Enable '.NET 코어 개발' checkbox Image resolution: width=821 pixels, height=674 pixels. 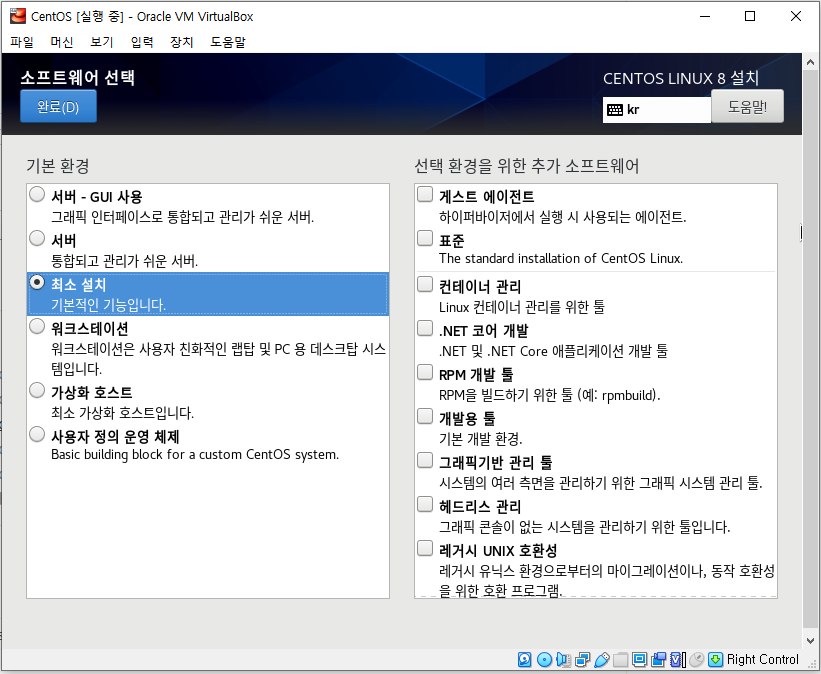point(425,328)
